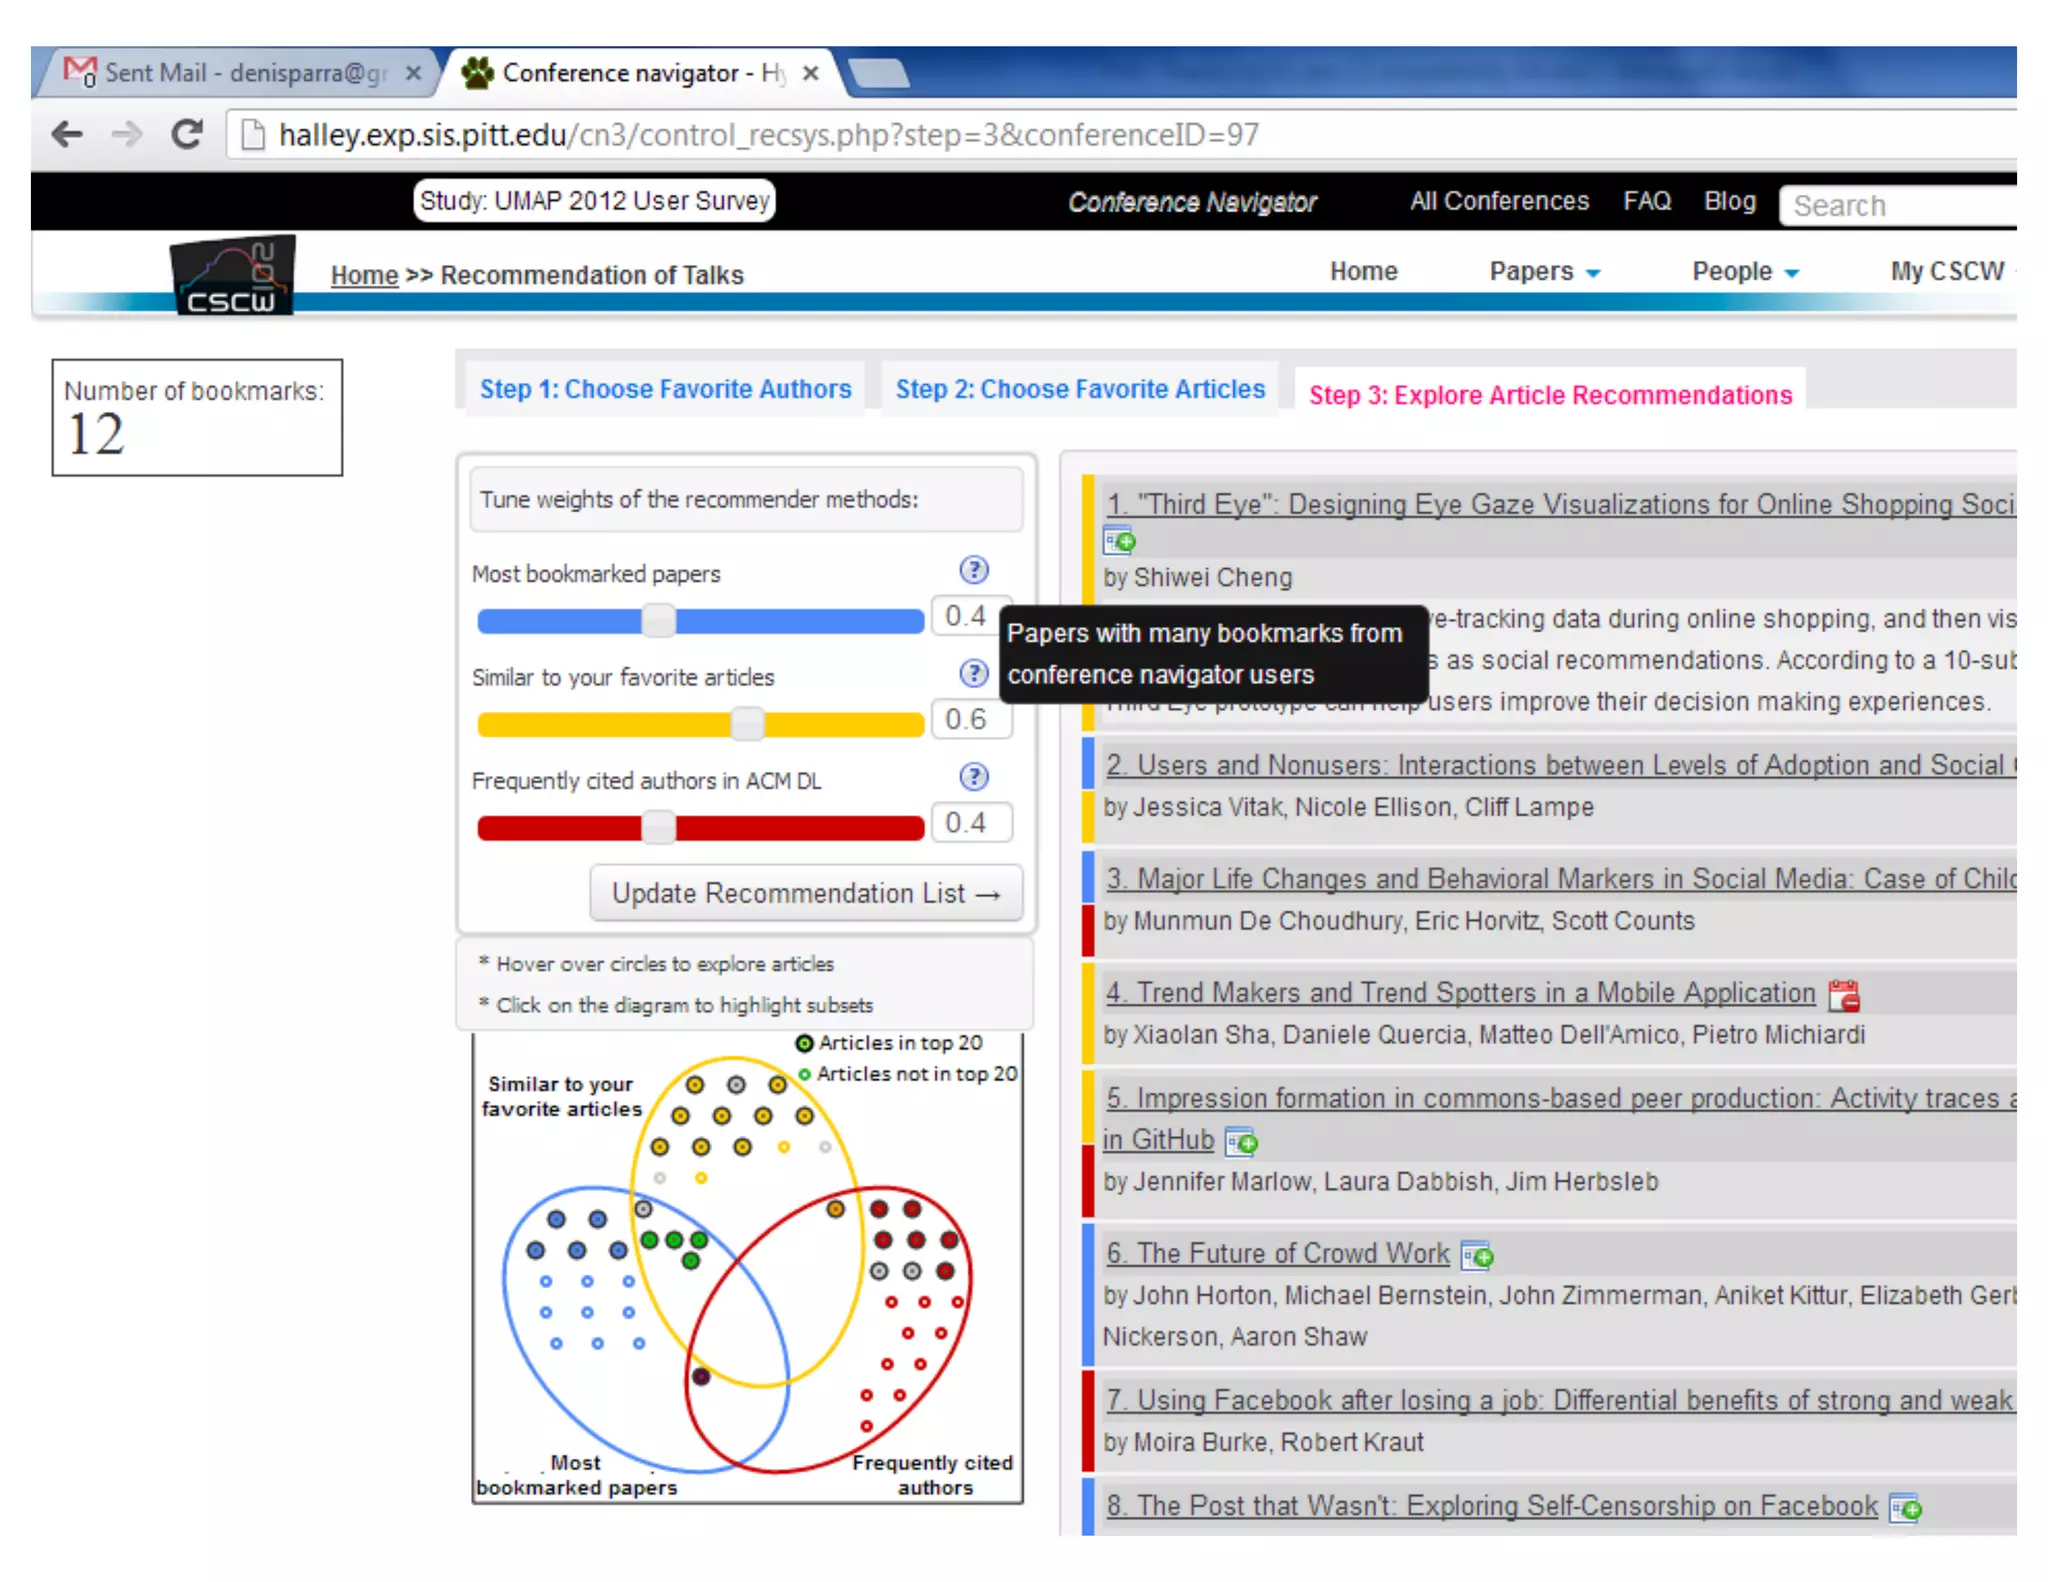
Task: Expand the People dropdown menu
Action: pos(1744,272)
